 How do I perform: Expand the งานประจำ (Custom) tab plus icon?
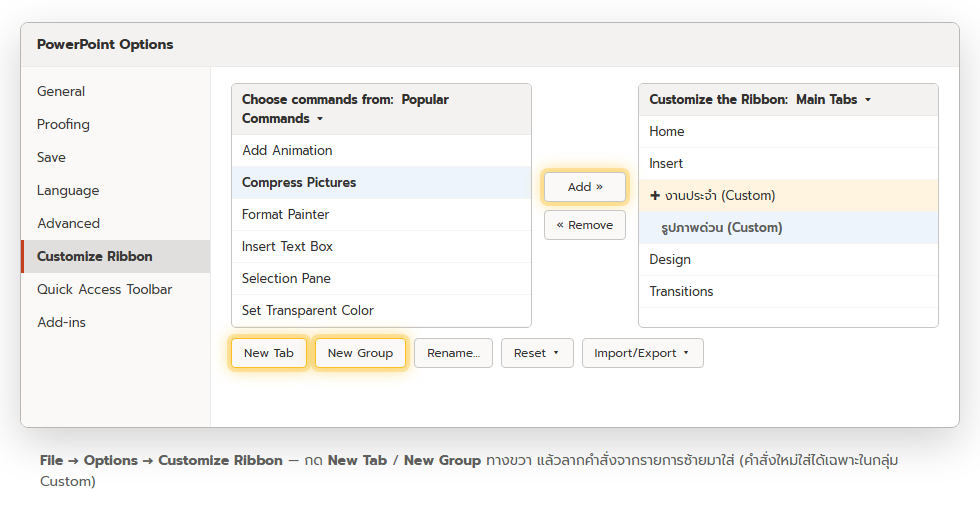[x=655, y=196]
